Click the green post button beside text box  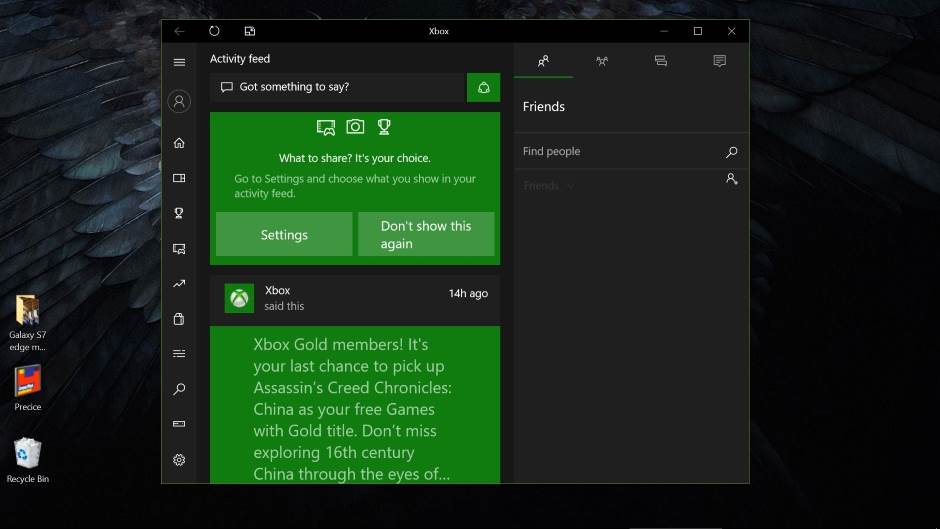[483, 87]
